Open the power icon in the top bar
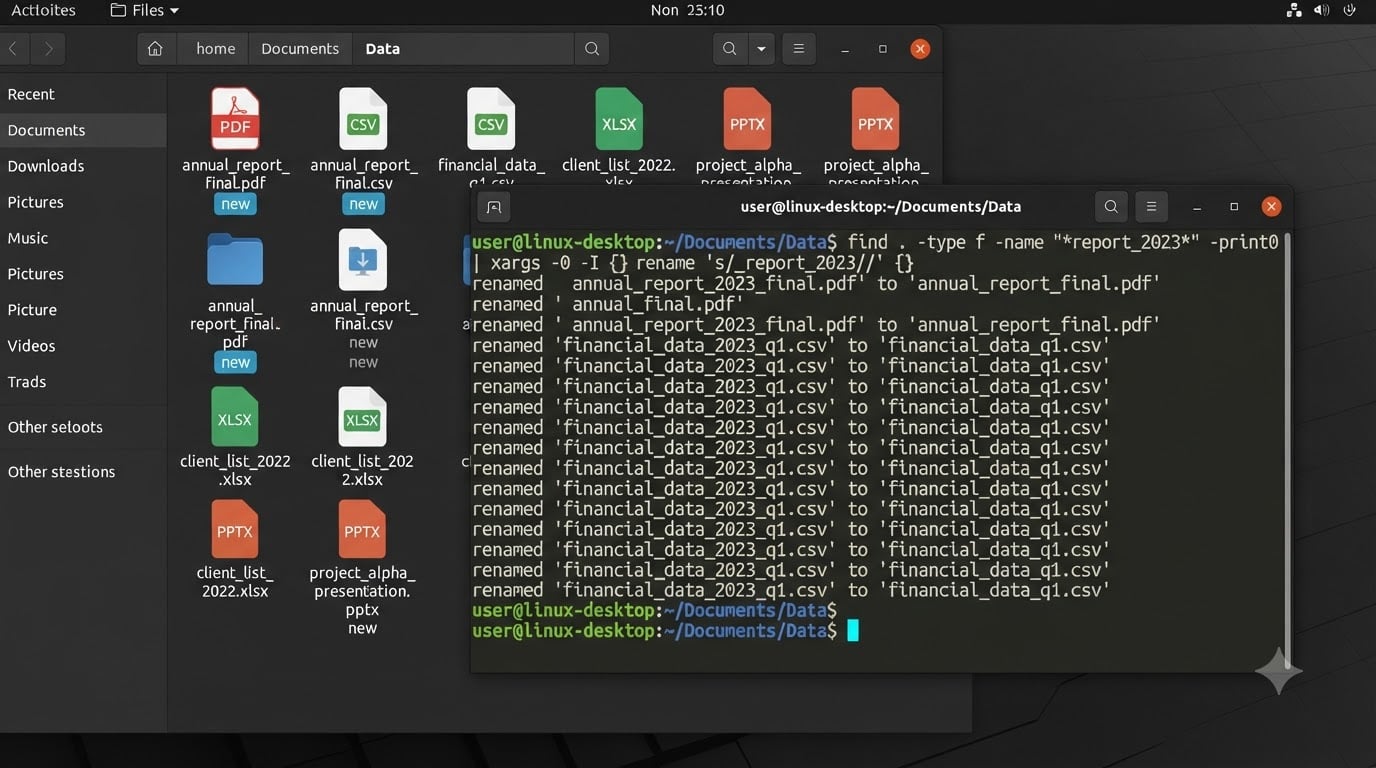 coord(1351,10)
